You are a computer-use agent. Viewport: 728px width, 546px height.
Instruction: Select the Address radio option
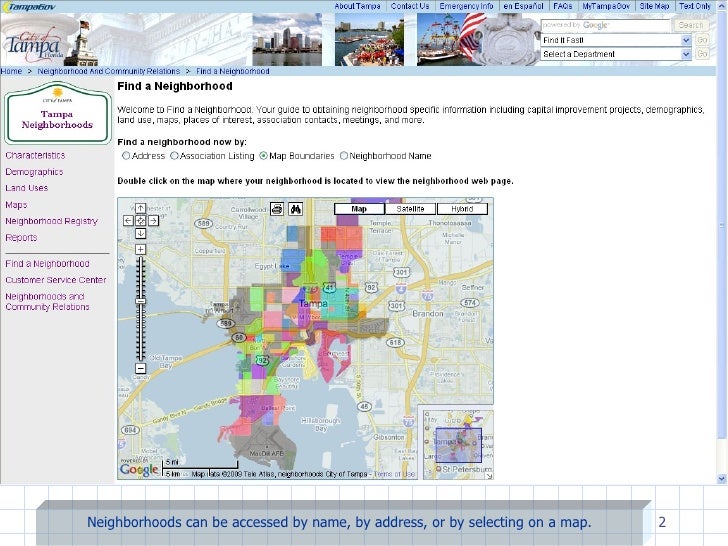tap(126, 156)
